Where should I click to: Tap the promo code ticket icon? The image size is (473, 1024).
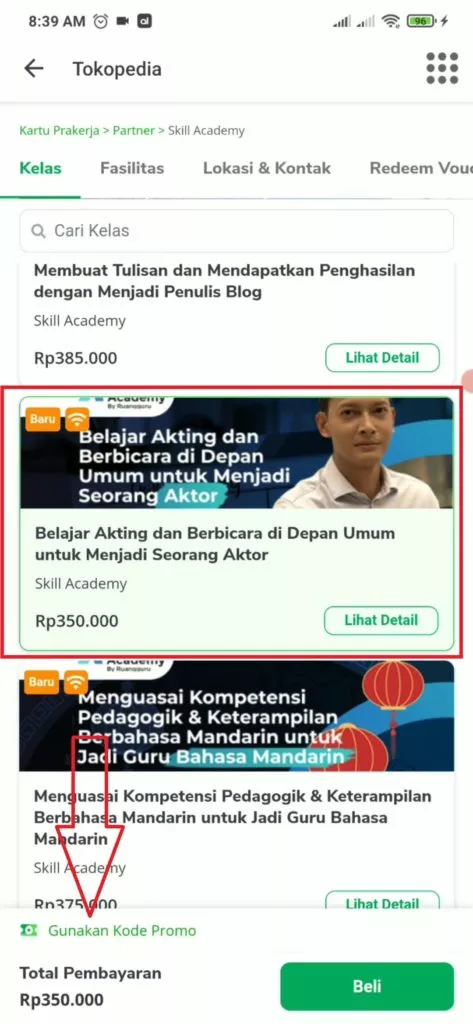[x=28, y=930]
